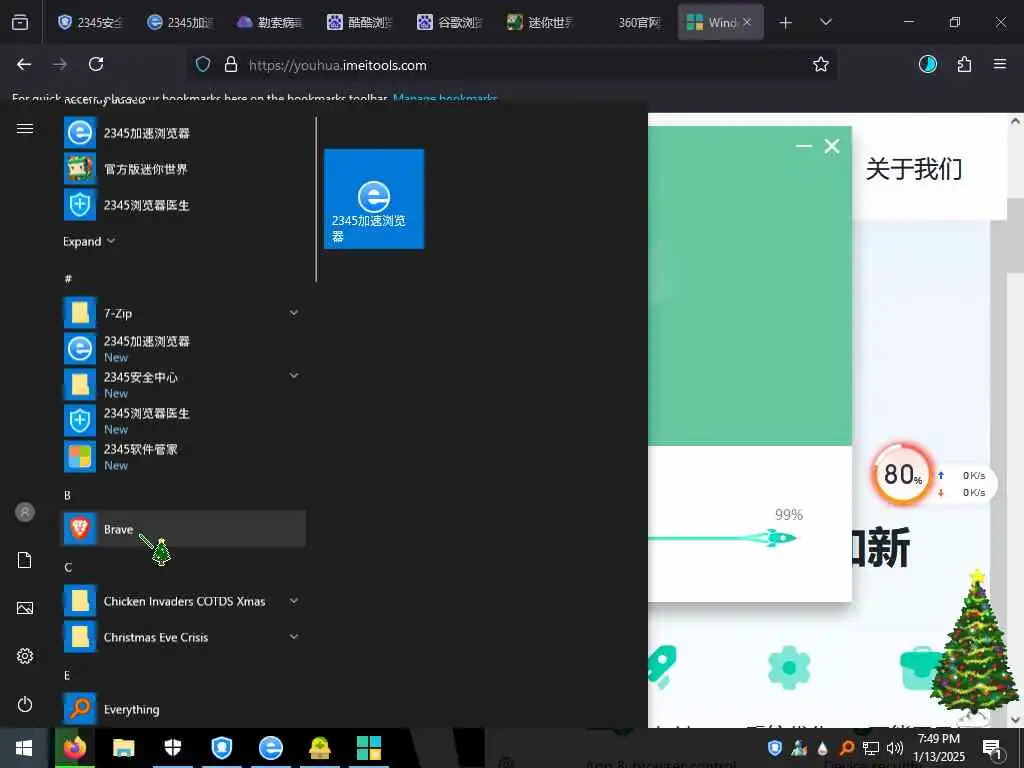Open the pinned 2345加速浏览器 tile
The height and width of the screenshot is (768, 1024).
click(x=374, y=199)
